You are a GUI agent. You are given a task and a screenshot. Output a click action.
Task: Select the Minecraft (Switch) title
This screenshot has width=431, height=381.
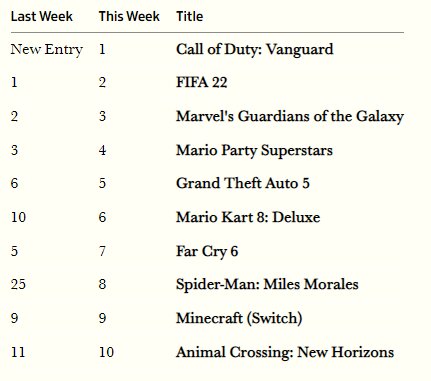tap(239, 318)
